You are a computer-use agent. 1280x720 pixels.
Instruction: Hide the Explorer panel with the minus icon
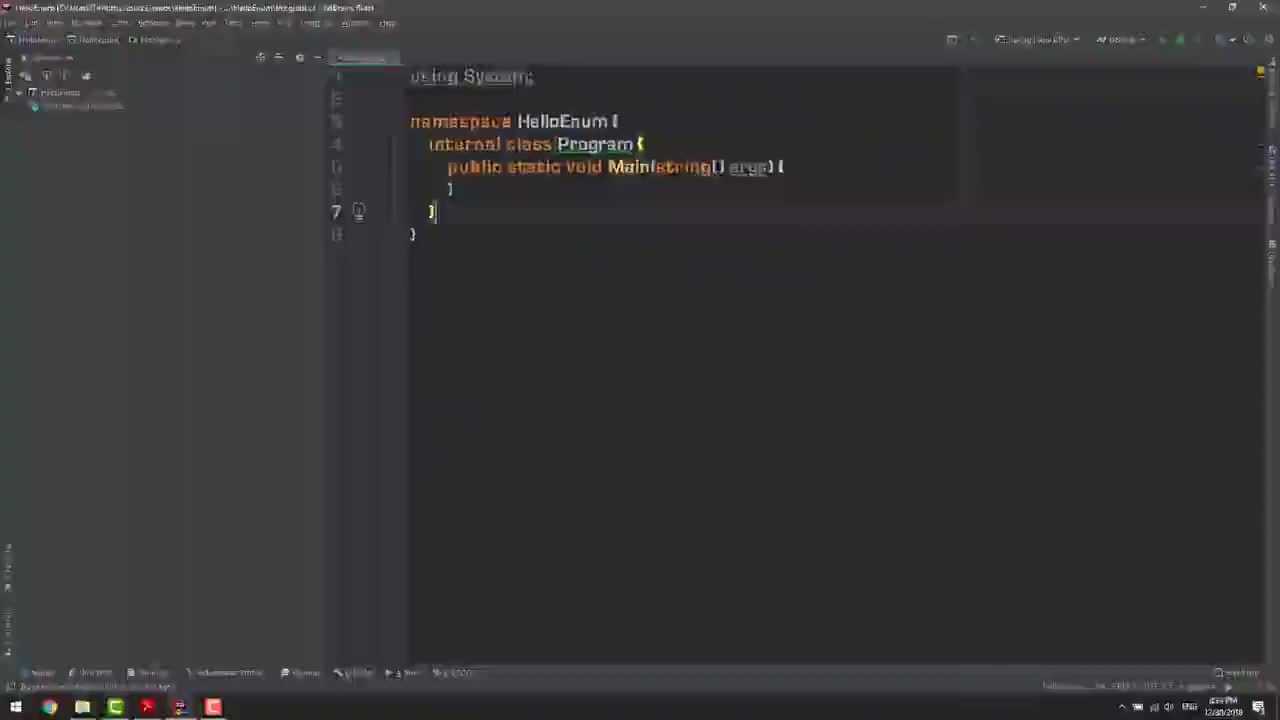[317, 57]
